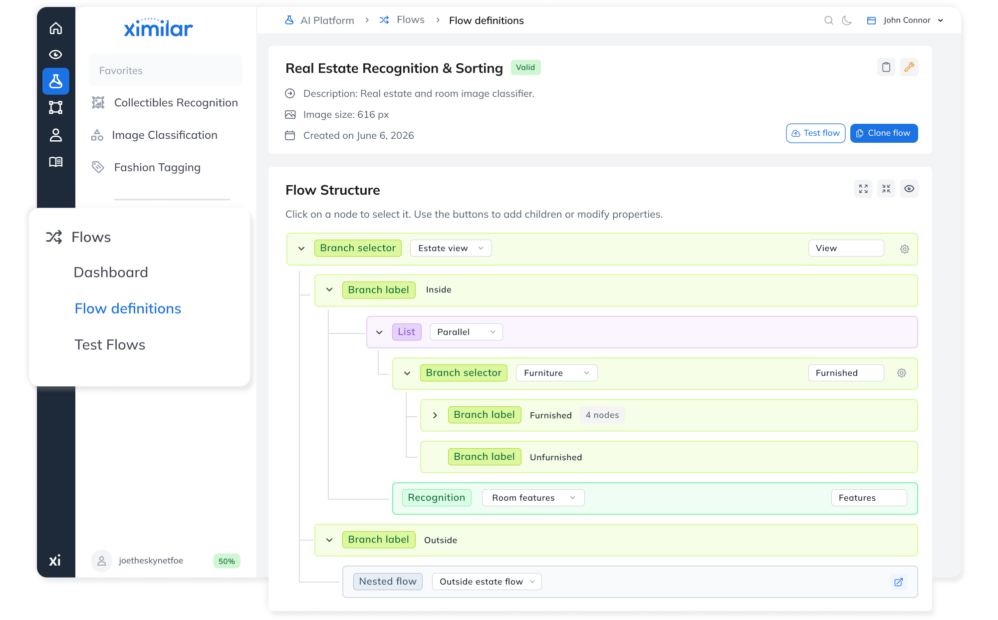Open Flow definitions in the Flows menu
998x620 pixels.
point(127,308)
